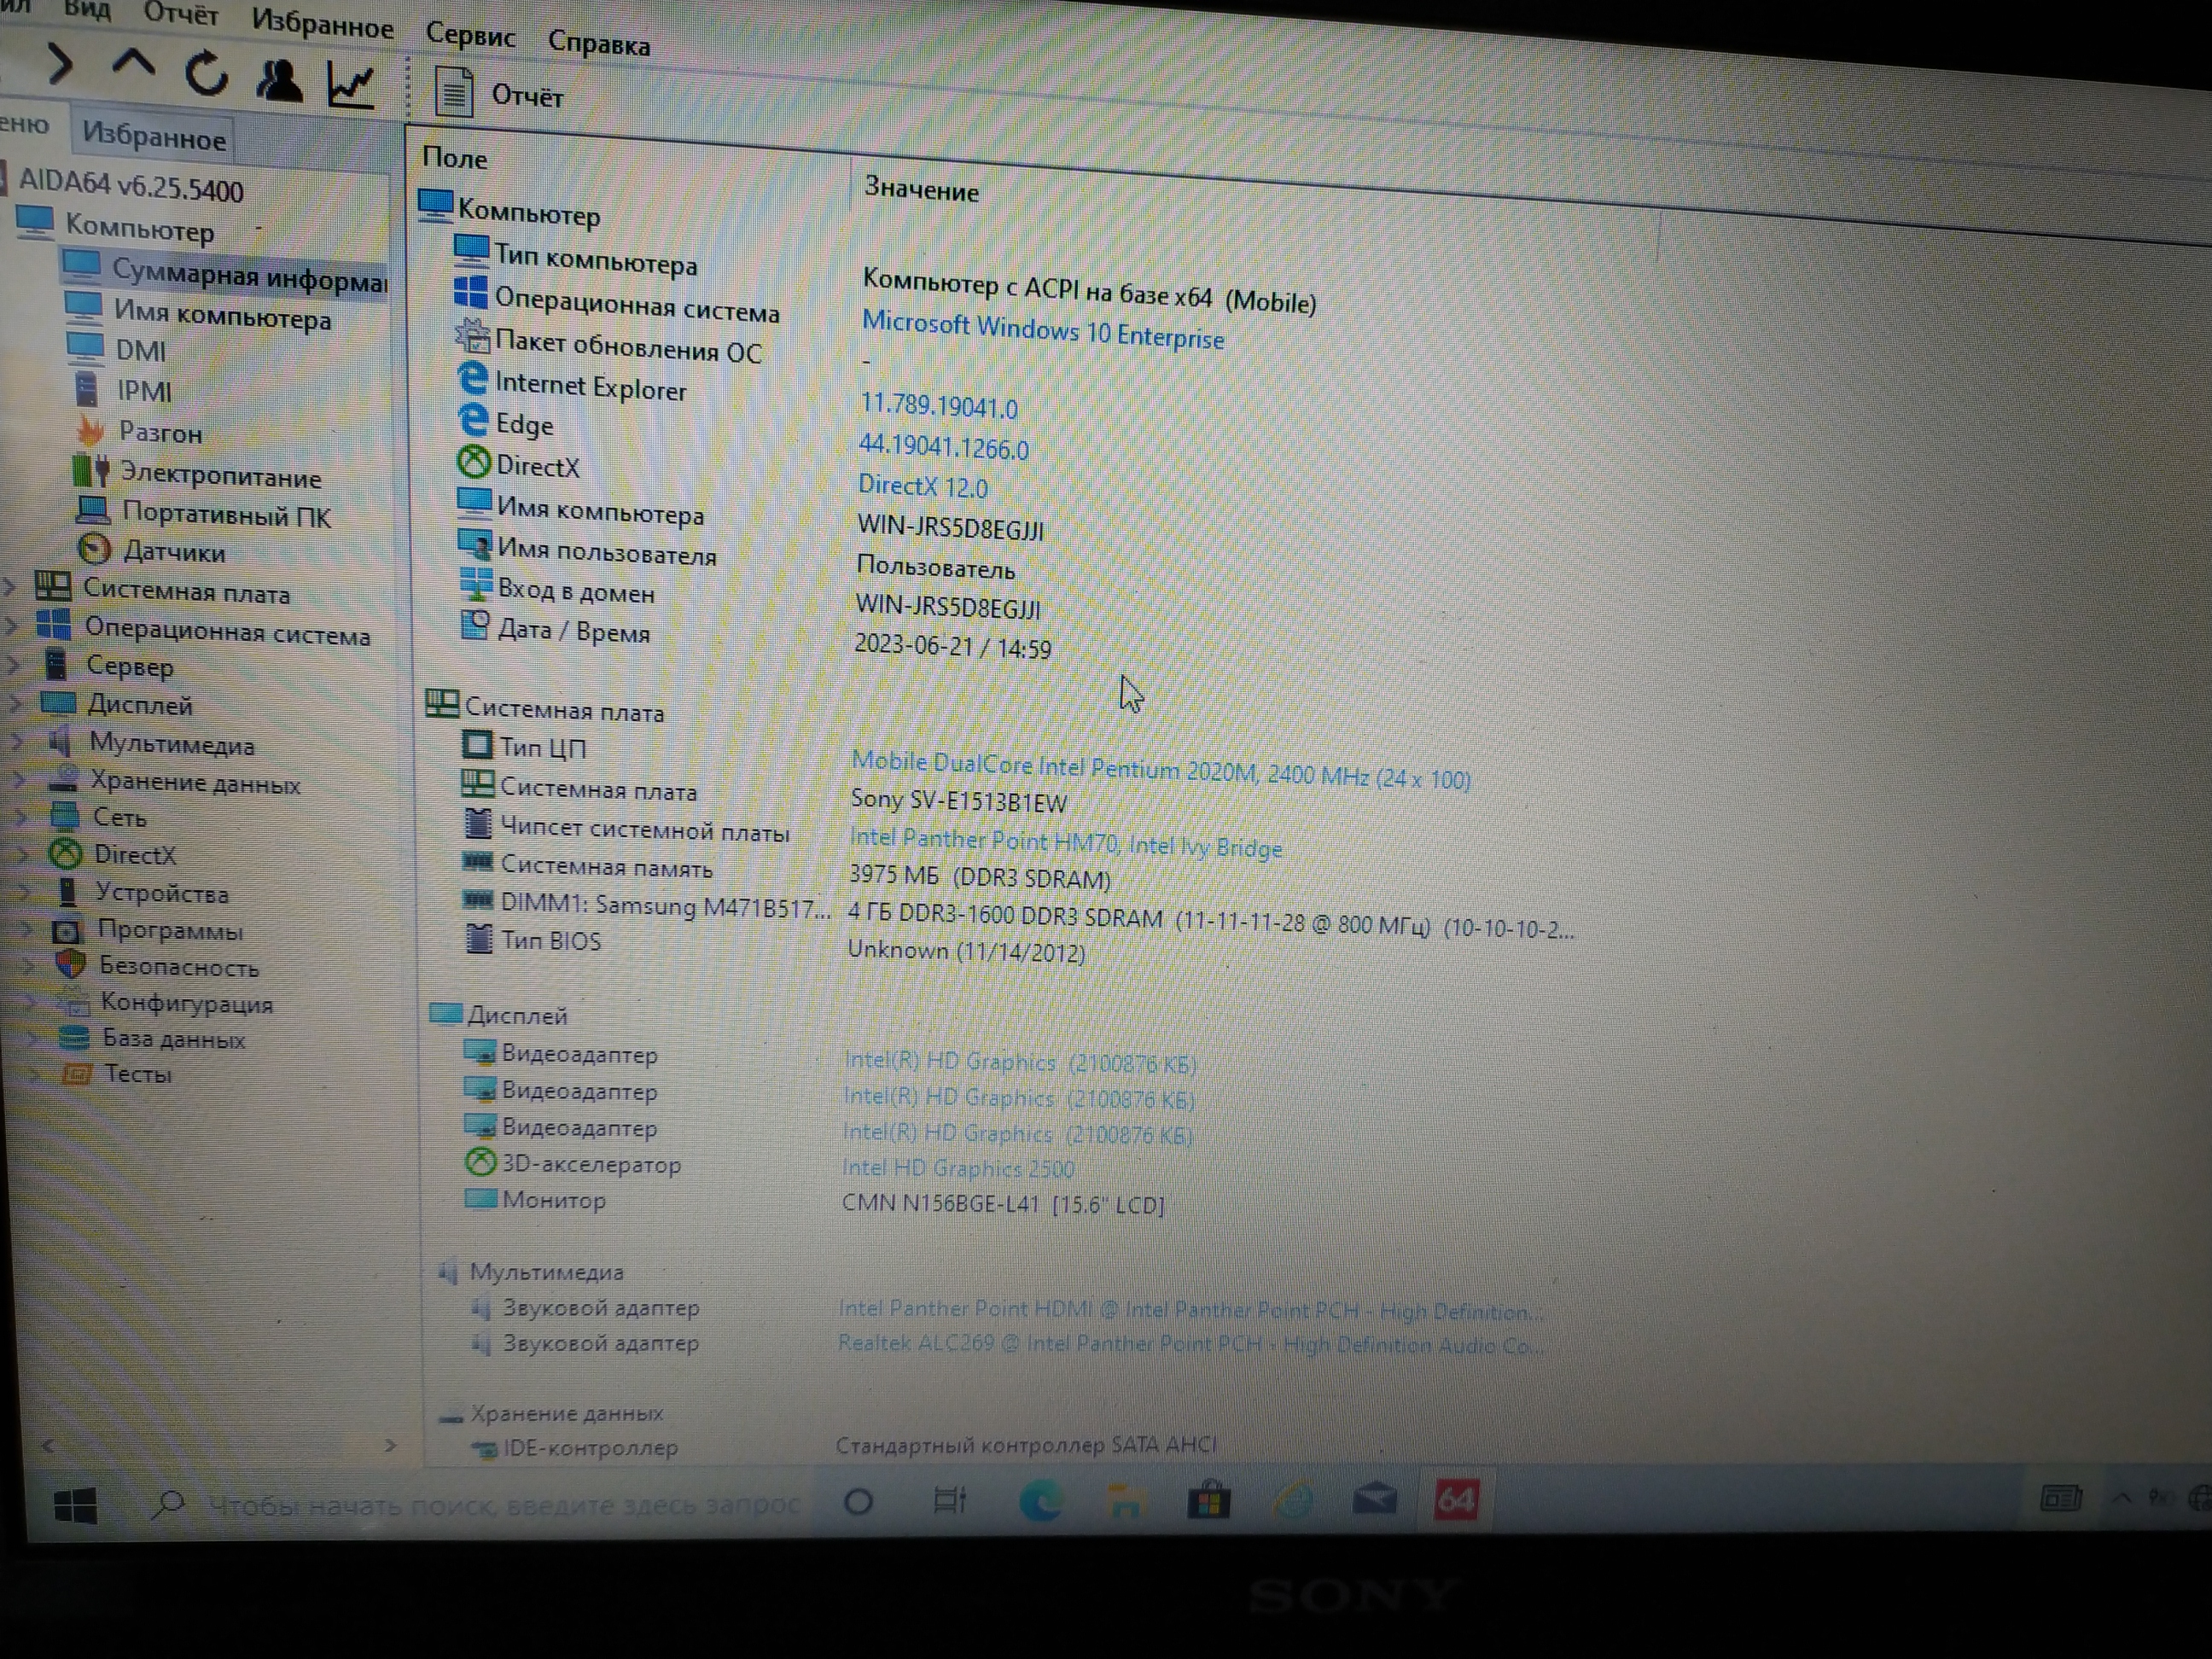Open Intel Panther Point HM70 chipset link
Viewport: 2212px width, 1659px height.
[x=1065, y=843]
